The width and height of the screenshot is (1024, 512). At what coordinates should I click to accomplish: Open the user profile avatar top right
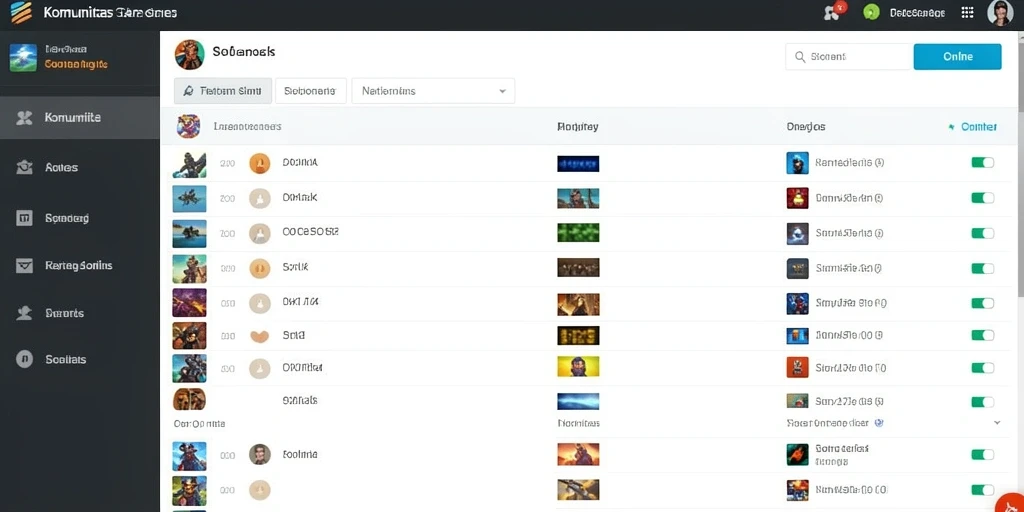click(x=1000, y=12)
